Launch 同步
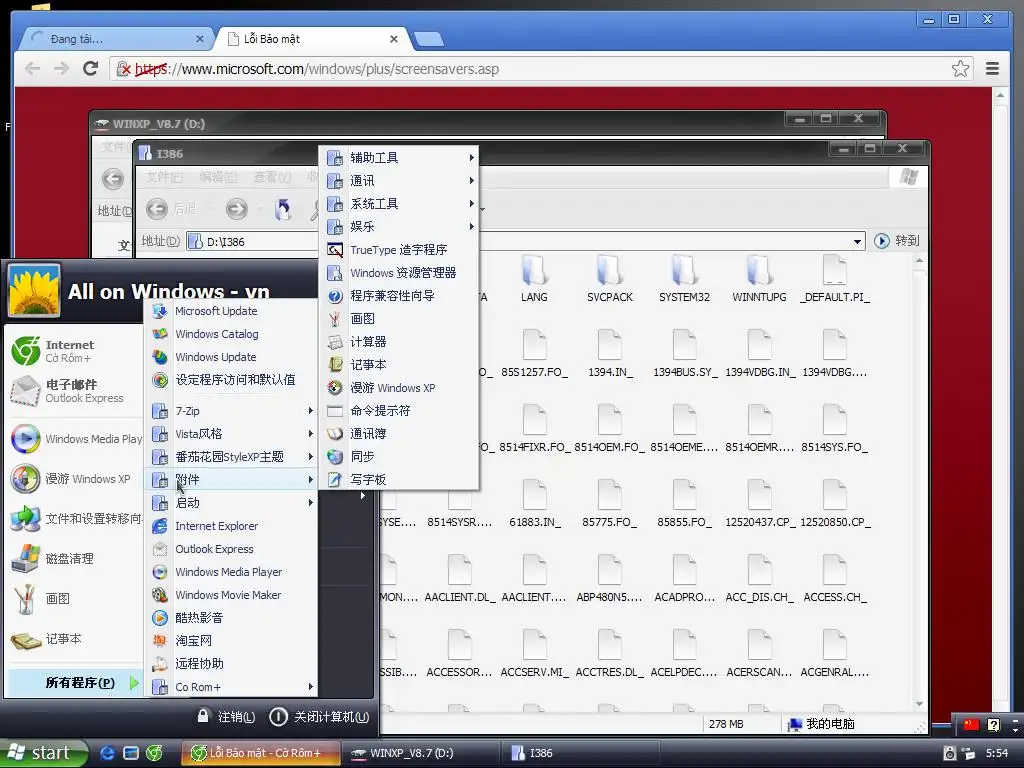 [400, 456]
